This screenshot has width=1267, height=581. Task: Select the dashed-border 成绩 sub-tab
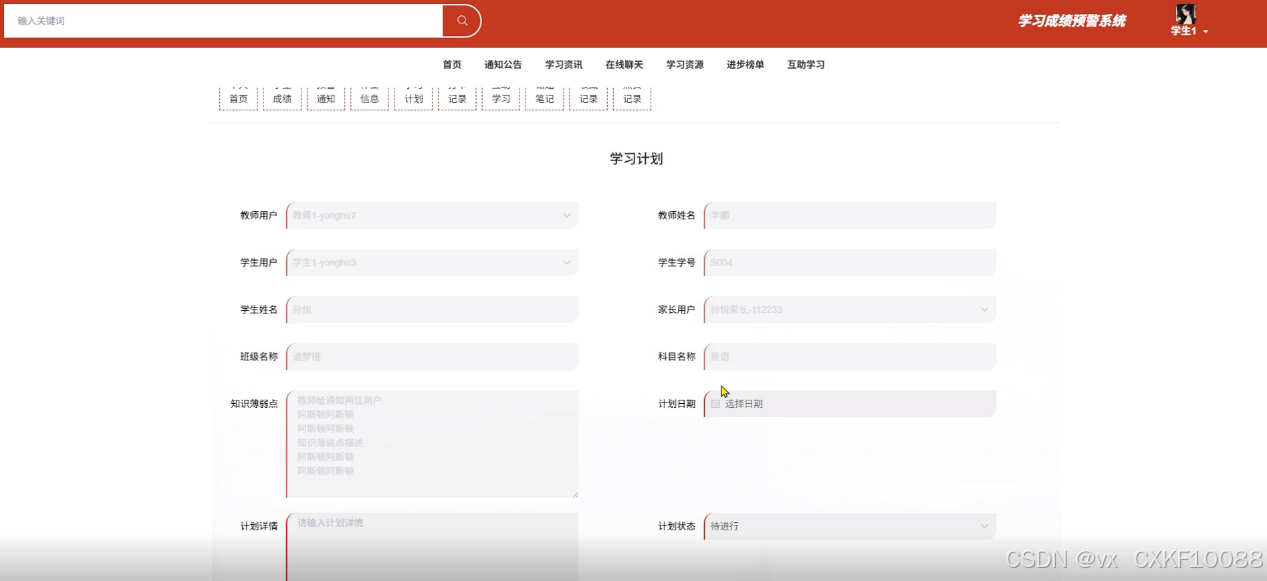pos(282,97)
